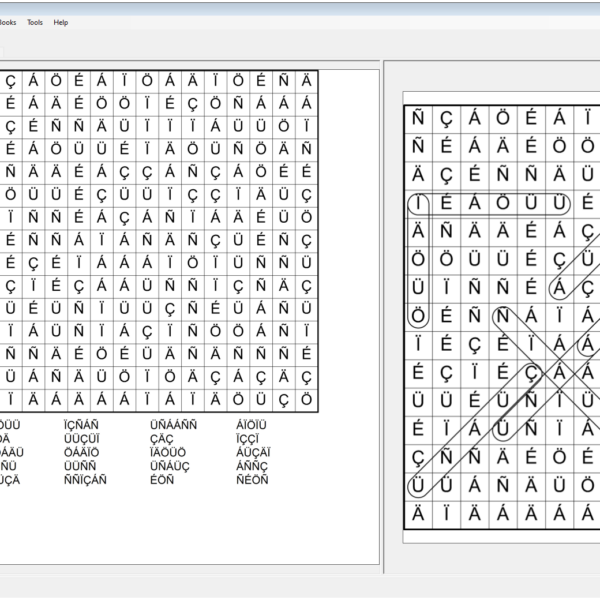Viewport: 600px width, 600px height.
Task: Open the Help menu
Action: 61,22
